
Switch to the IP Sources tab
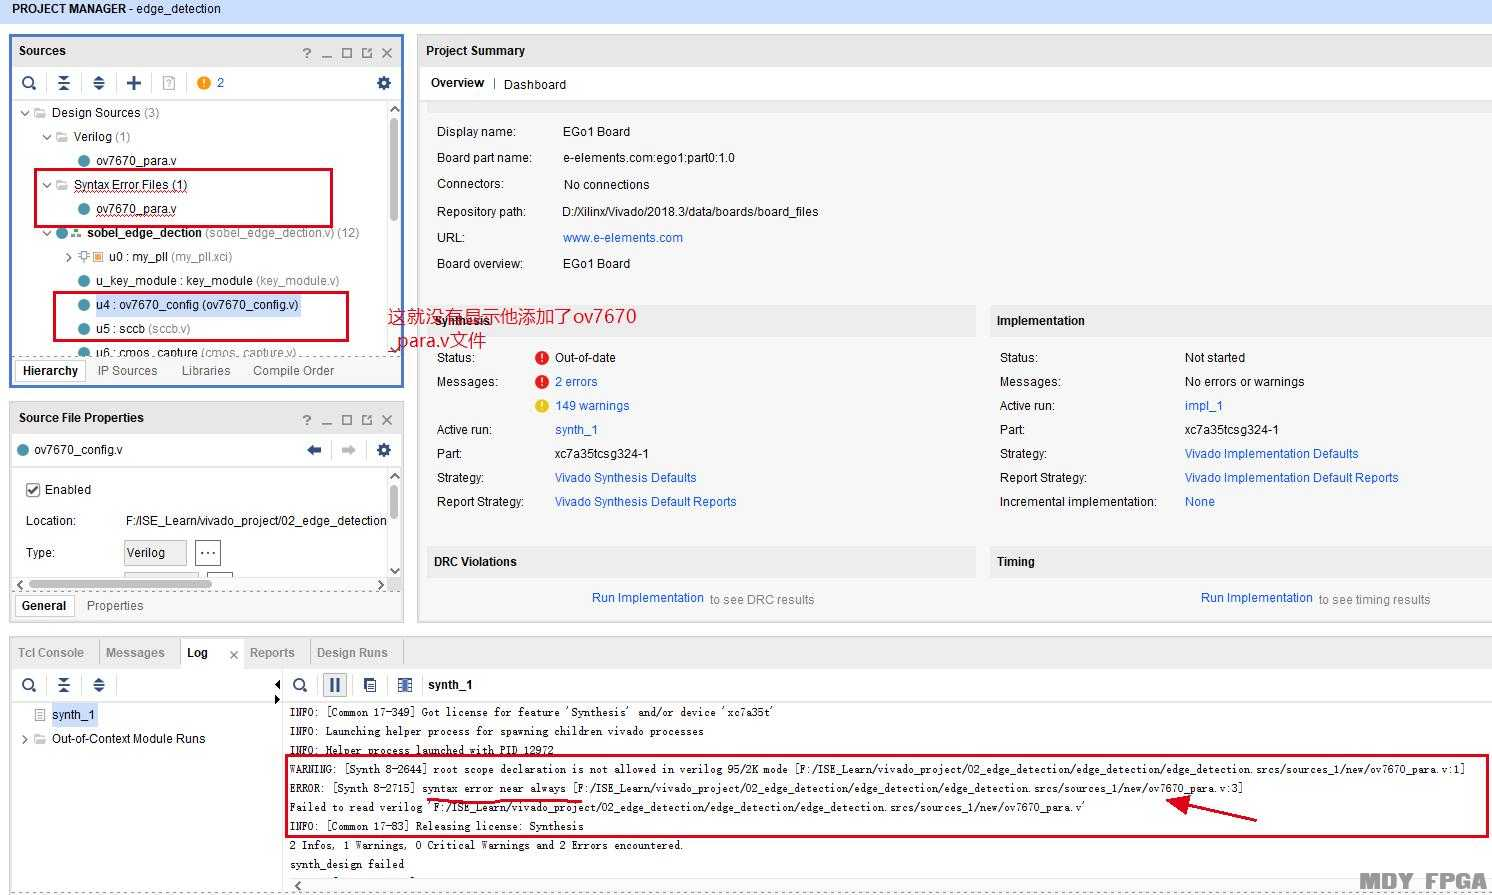127,371
